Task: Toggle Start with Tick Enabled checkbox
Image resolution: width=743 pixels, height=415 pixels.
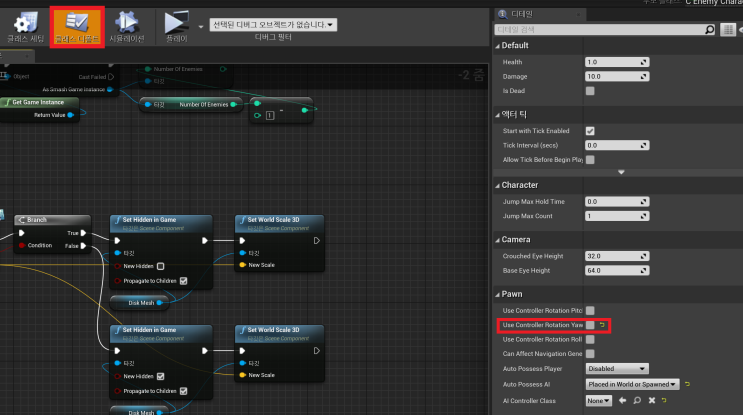Action: [x=590, y=131]
